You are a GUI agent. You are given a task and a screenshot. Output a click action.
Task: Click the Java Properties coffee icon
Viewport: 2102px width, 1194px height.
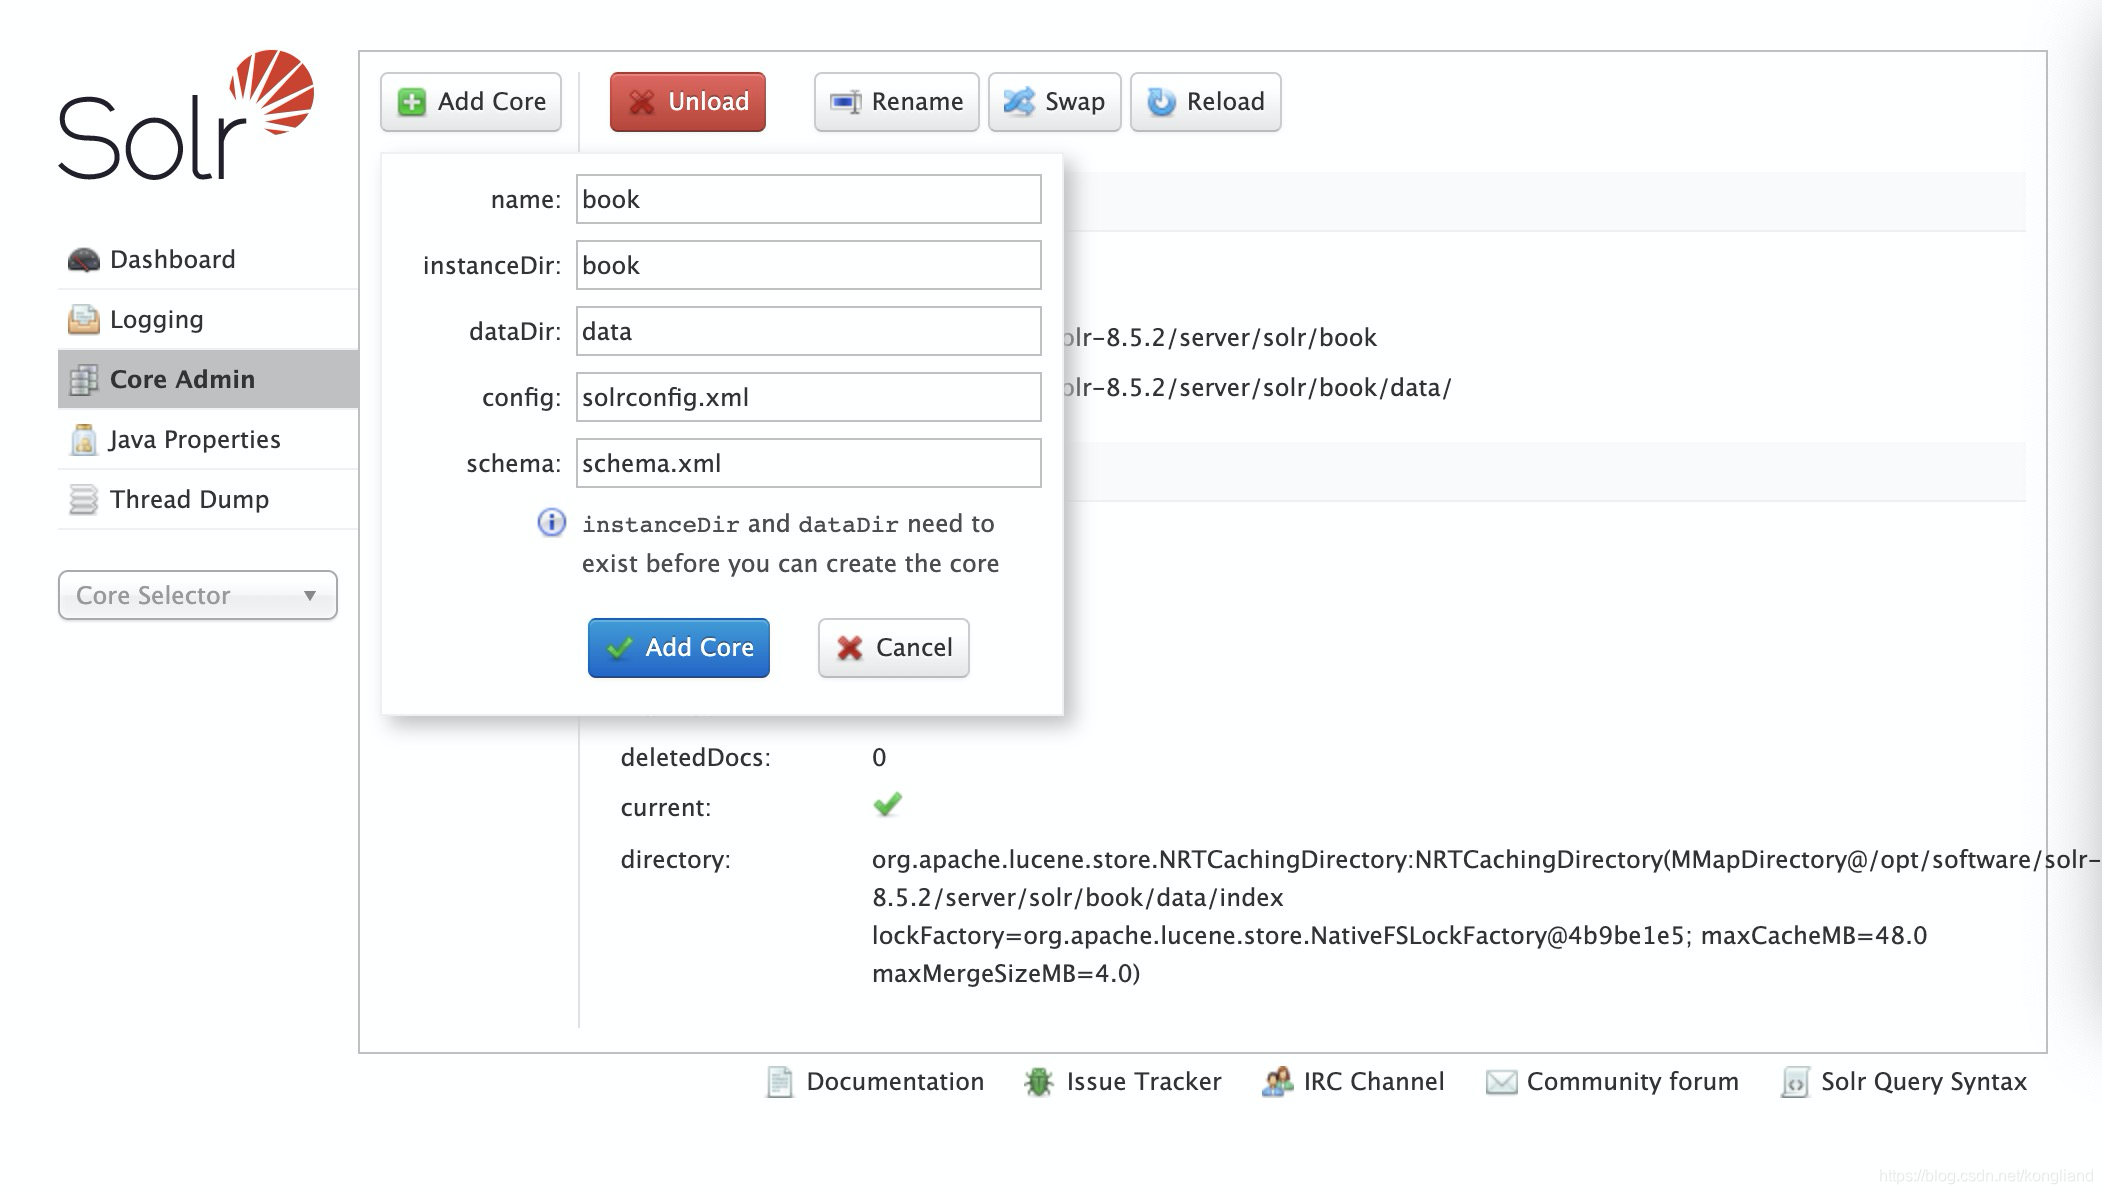click(85, 438)
